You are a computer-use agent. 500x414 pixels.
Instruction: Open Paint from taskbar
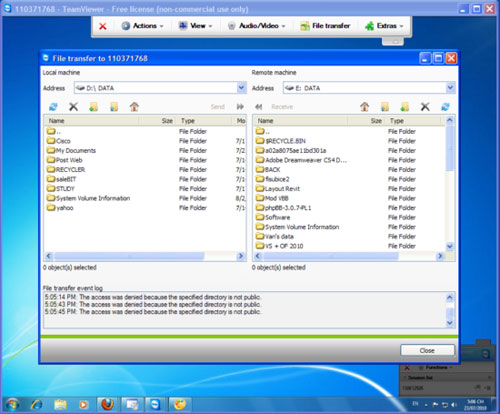[180, 405]
